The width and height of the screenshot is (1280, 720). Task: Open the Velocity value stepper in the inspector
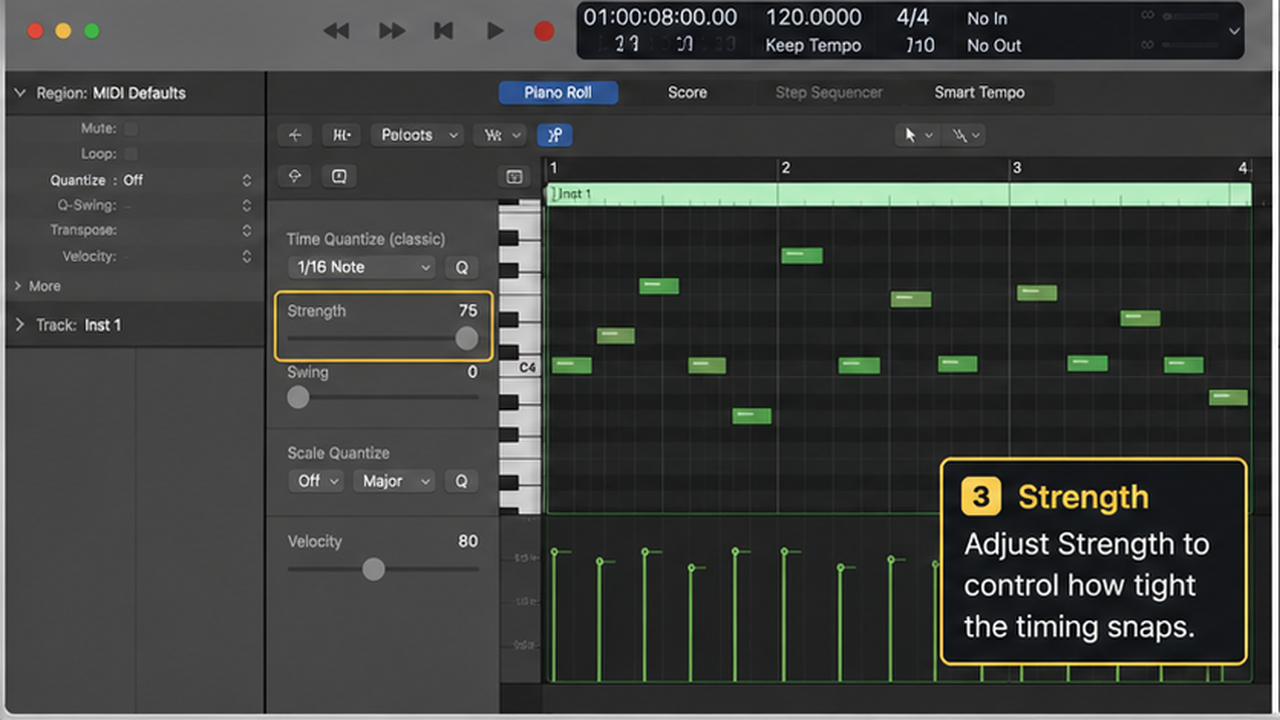pos(246,256)
